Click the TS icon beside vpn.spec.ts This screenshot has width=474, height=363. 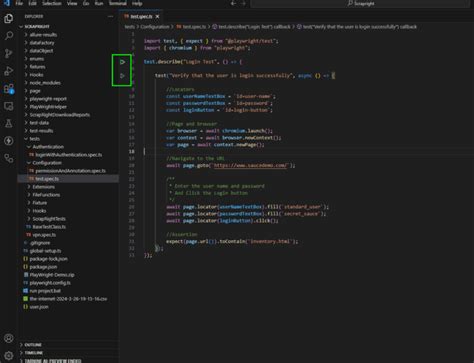coord(28,235)
